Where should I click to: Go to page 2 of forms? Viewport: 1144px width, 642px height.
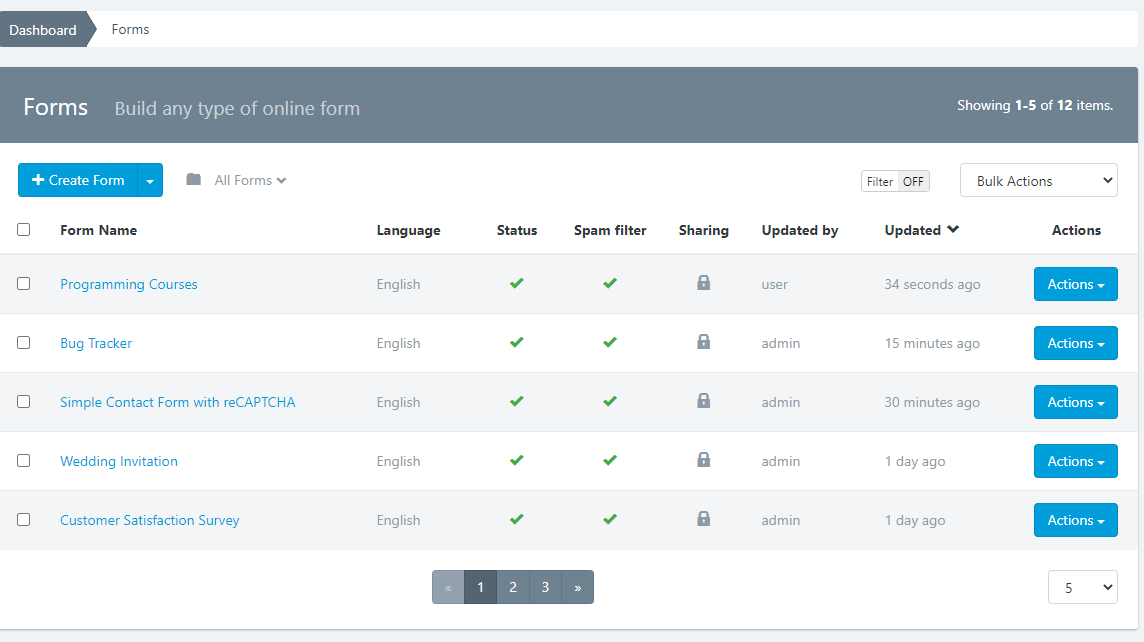click(513, 587)
